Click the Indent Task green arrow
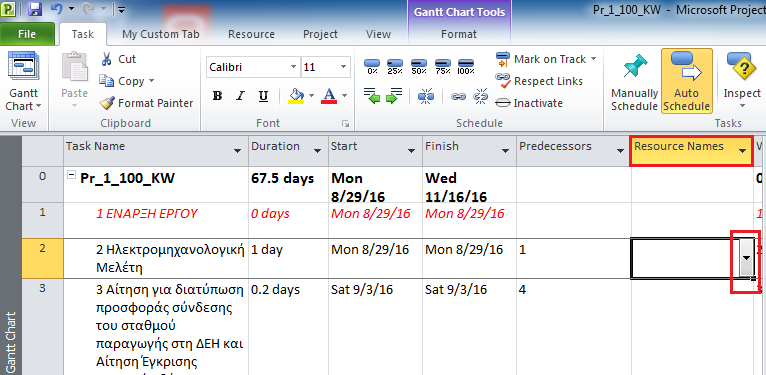 coord(394,95)
